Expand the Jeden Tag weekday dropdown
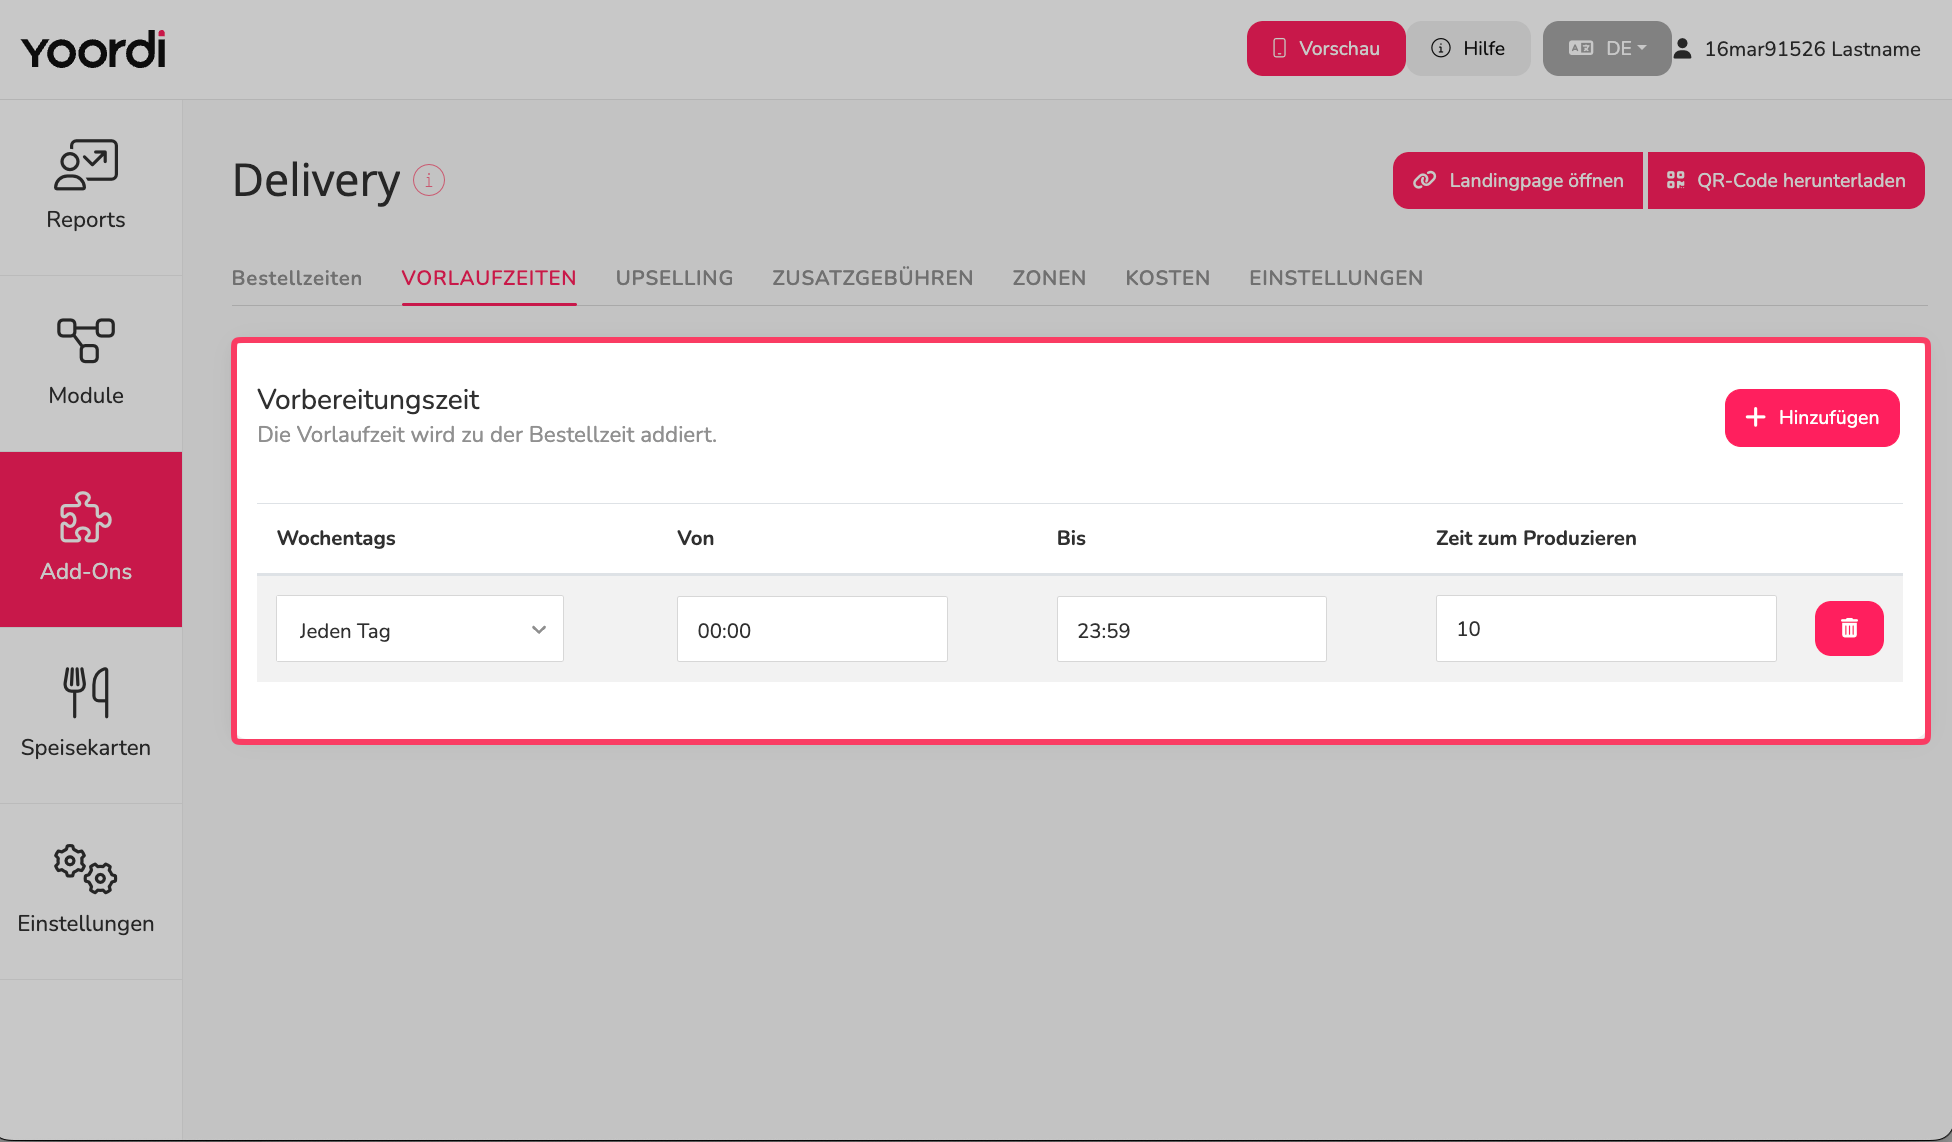The height and width of the screenshot is (1142, 1952). click(x=420, y=629)
